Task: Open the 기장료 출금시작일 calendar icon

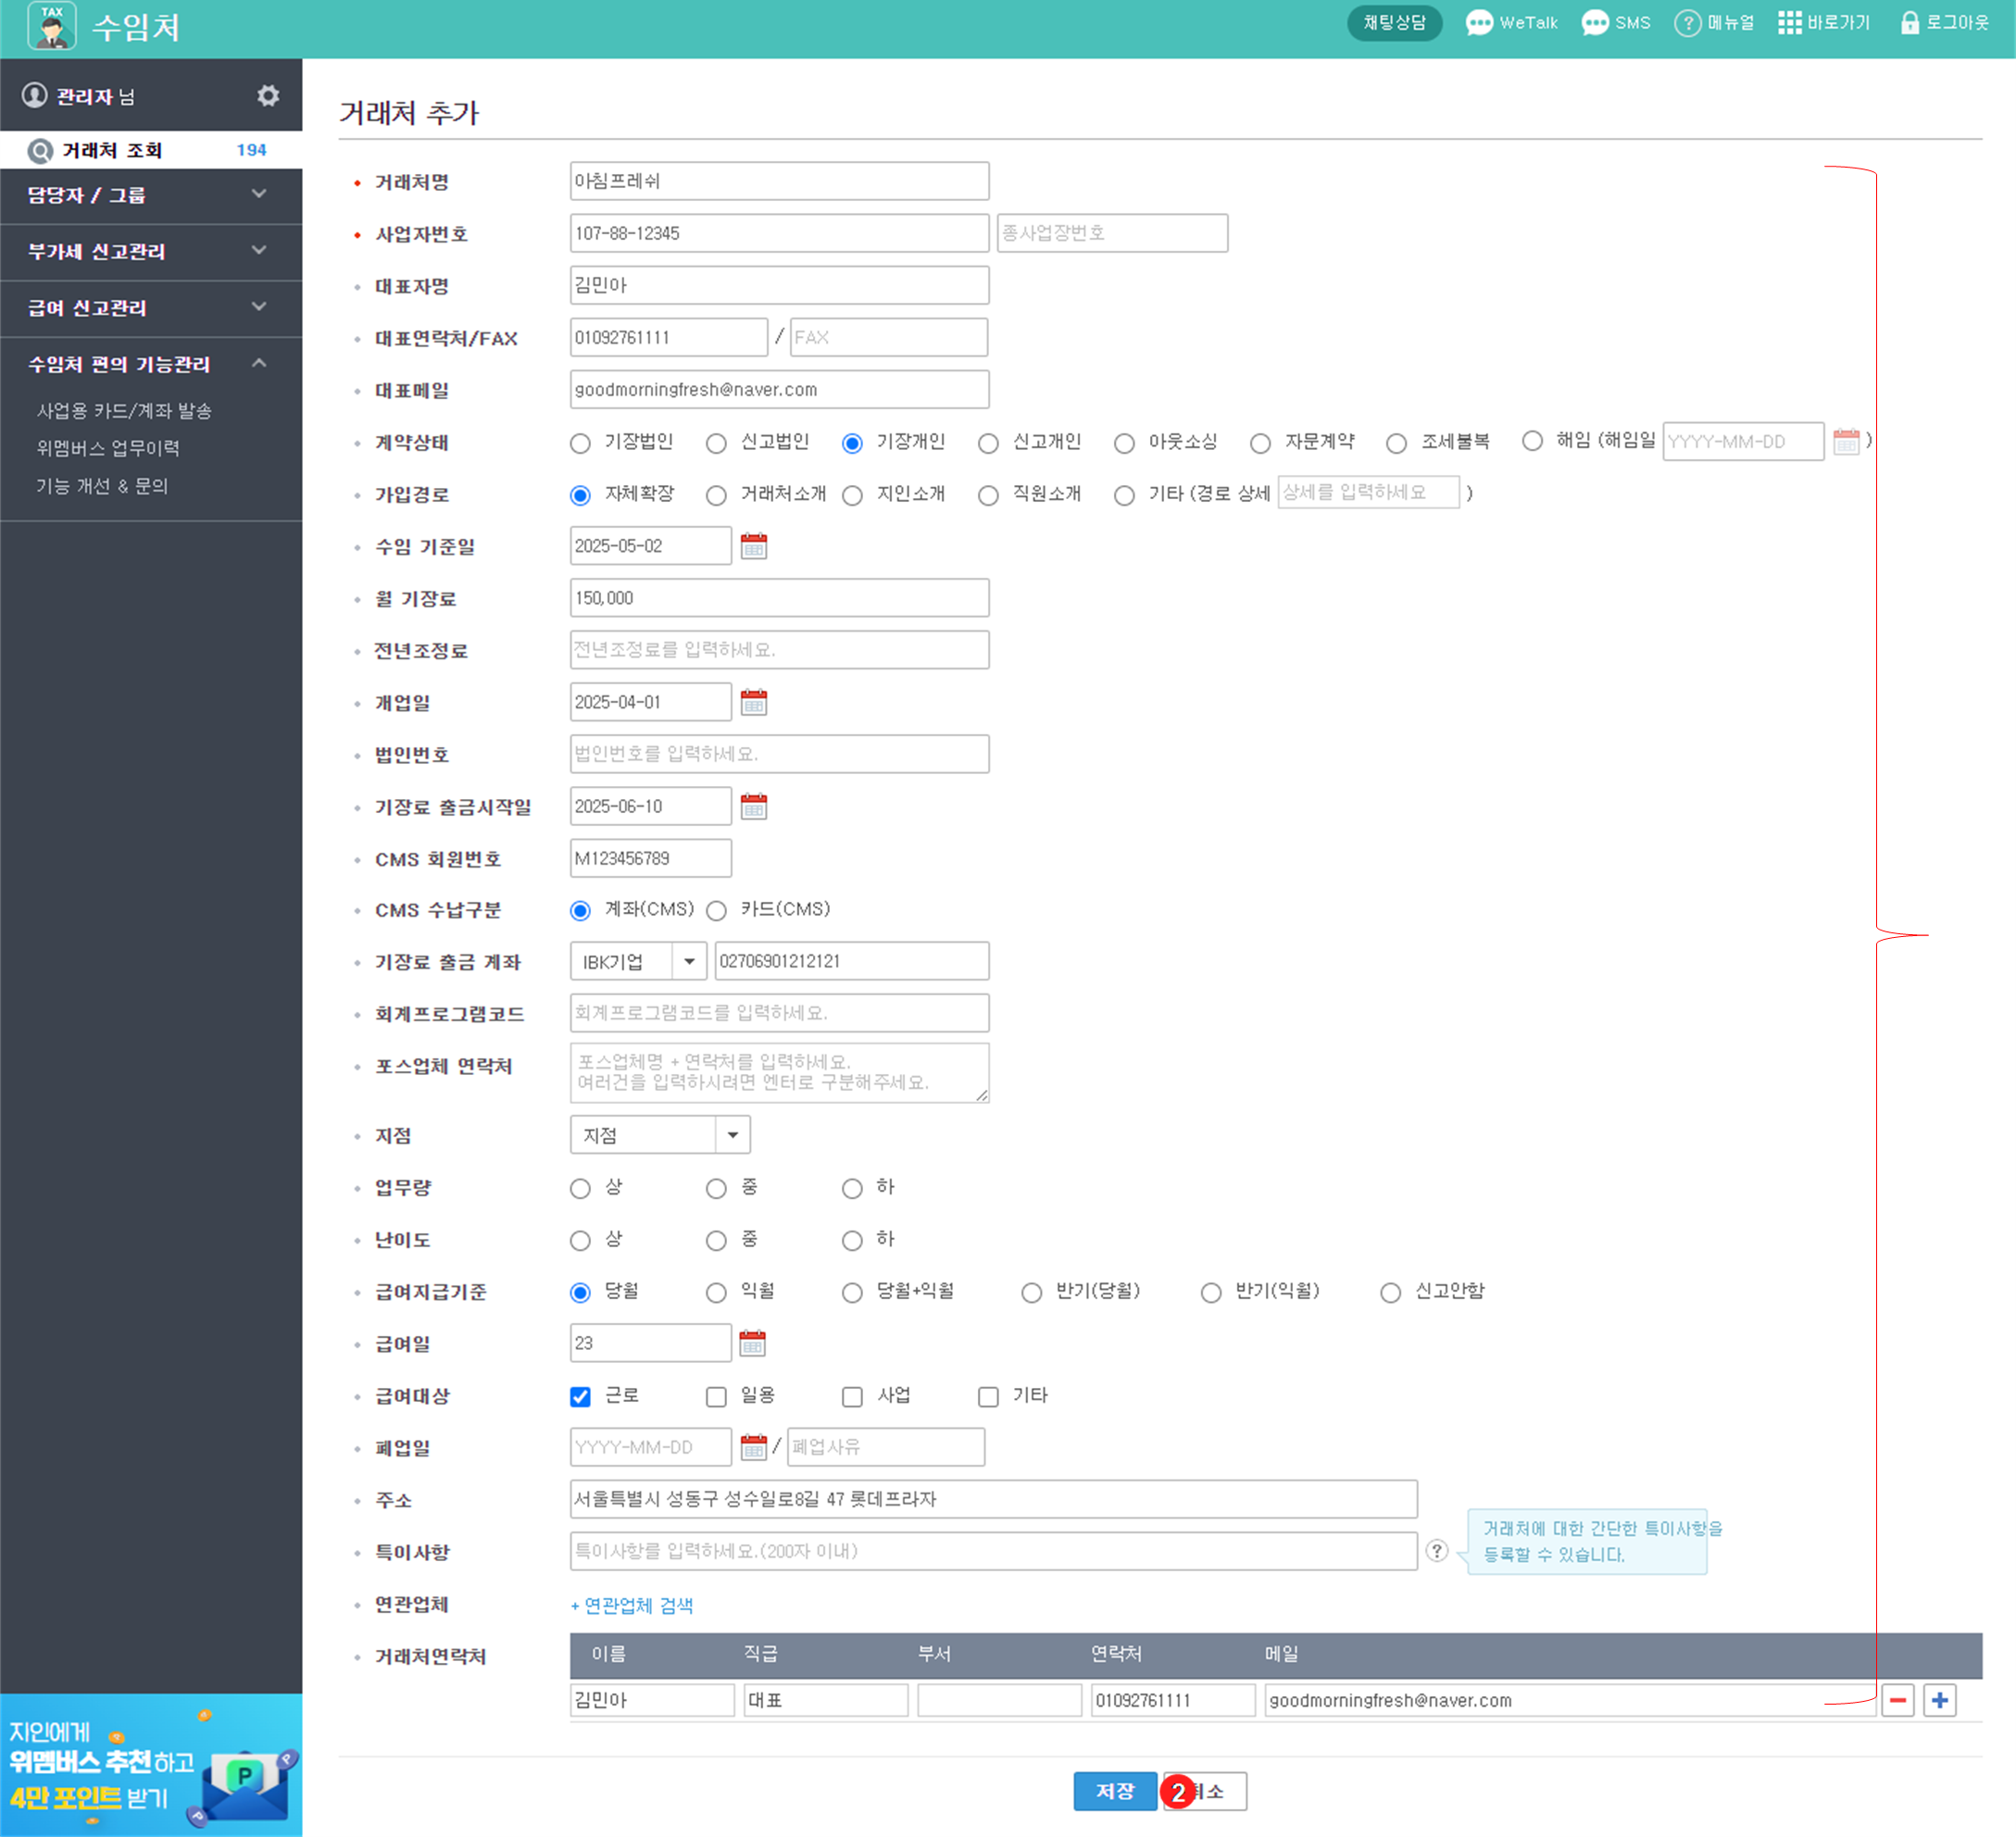Action: (x=753, y=806)
